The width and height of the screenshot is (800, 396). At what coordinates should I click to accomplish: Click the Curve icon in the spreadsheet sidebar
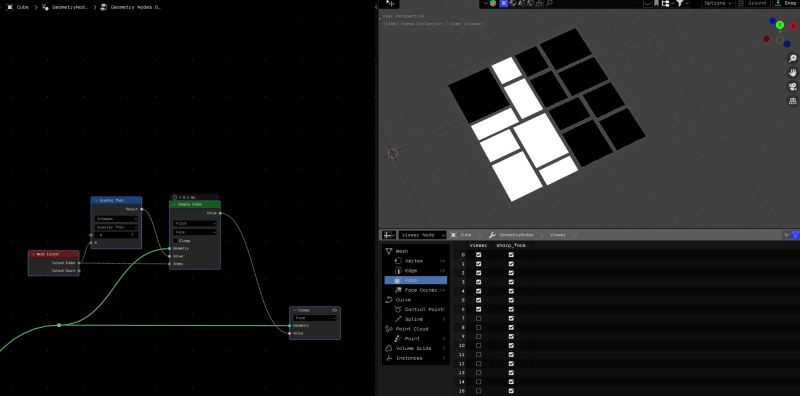point(388,300)
